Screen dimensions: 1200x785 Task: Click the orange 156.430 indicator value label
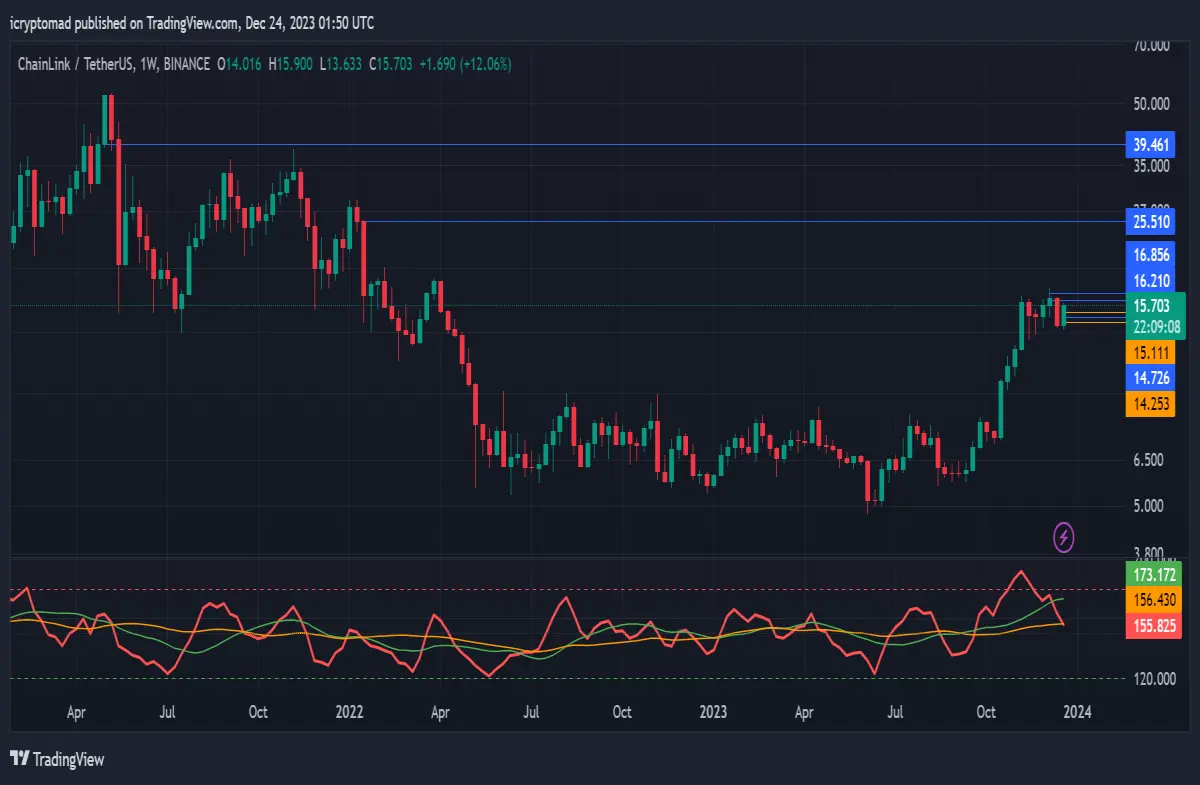coord(1155,600)
